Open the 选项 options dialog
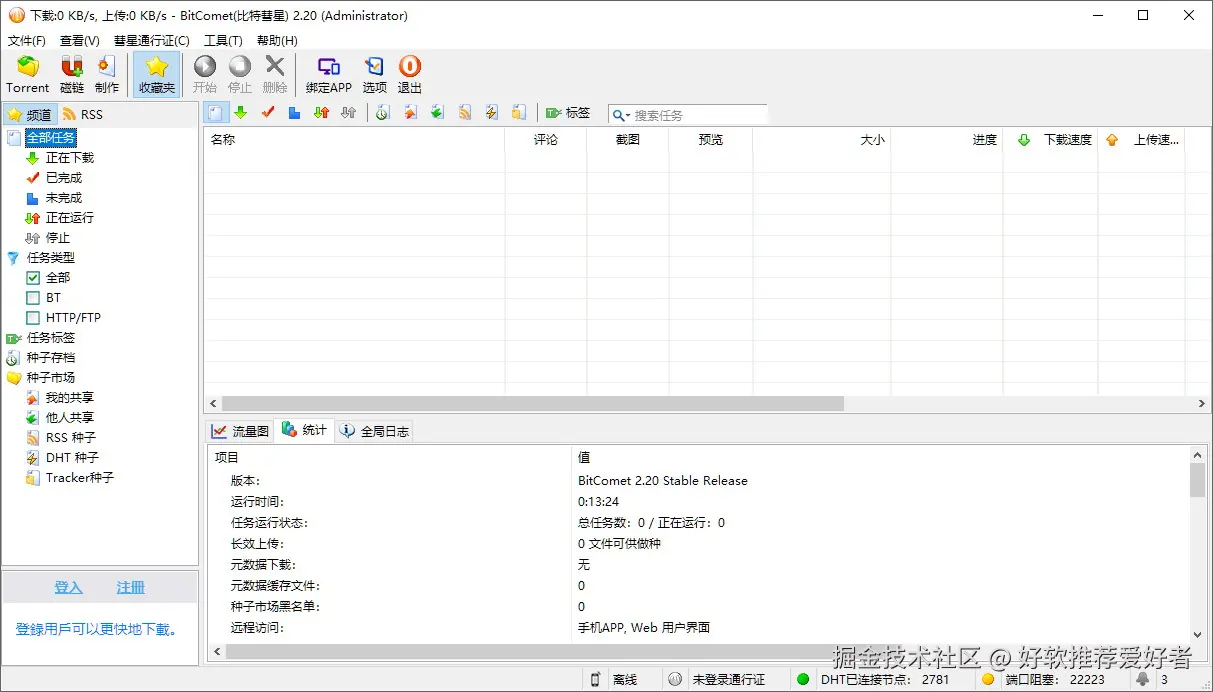This screenshot has width=1213, height=692. coord(375,75)
